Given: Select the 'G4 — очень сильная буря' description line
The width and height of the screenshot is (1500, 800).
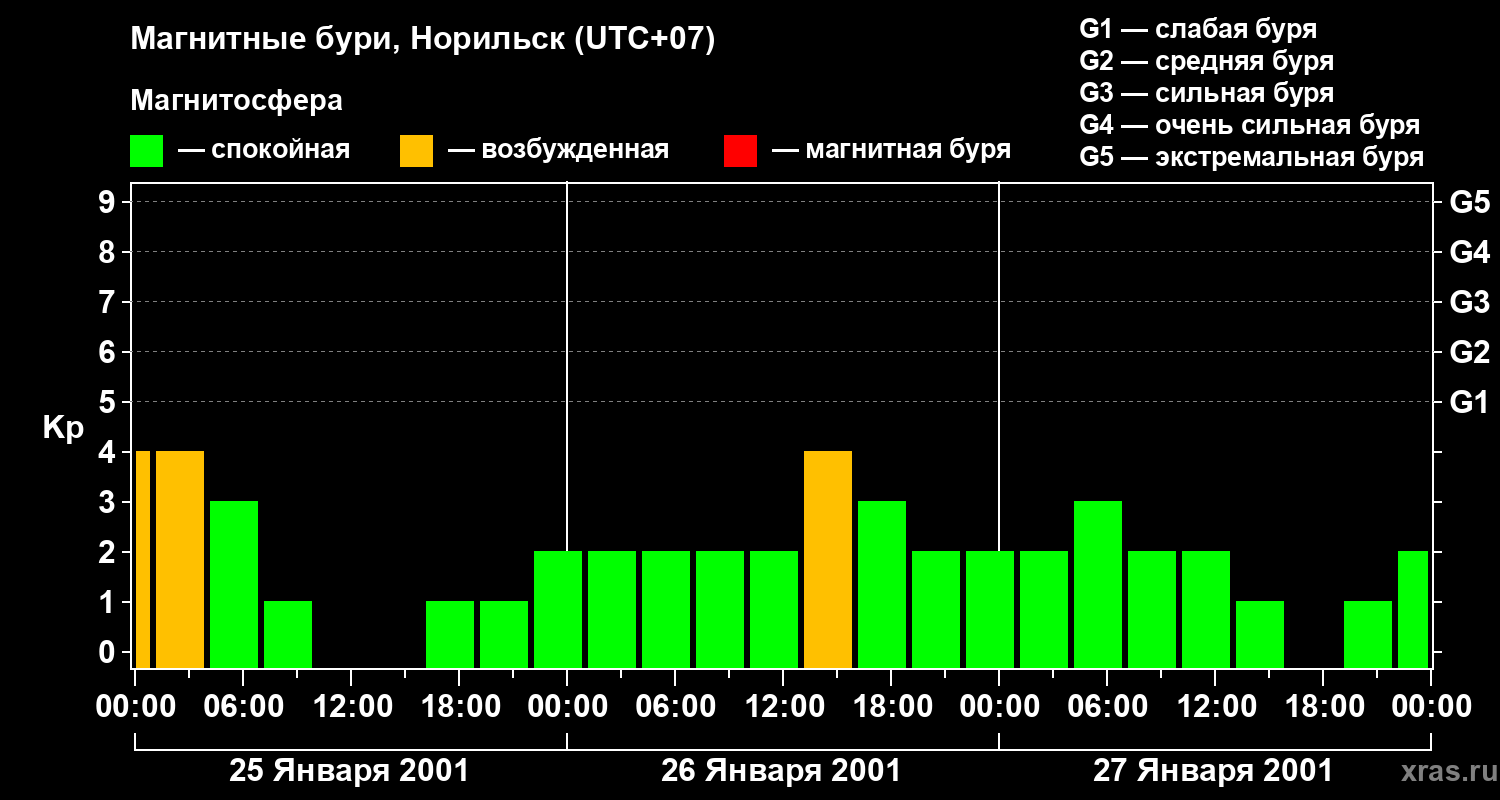Looking at the screenshot, I should [x=1249, y=125].
